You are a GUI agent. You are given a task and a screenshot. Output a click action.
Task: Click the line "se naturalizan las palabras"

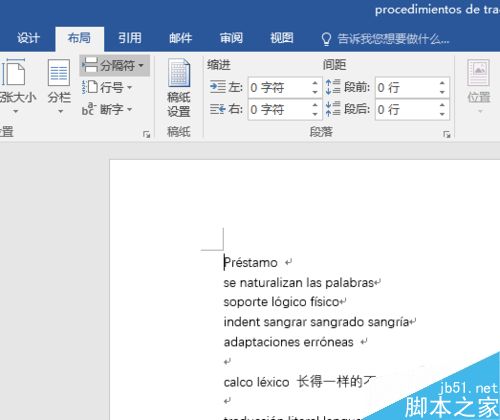(x=298, y=283)
